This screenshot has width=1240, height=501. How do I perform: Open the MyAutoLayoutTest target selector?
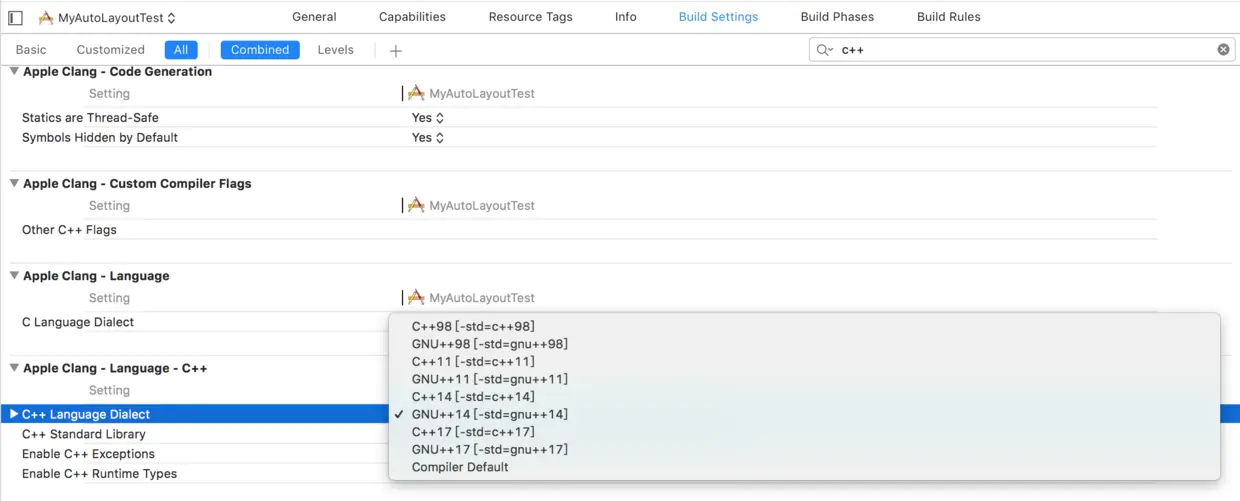coord(108,18)
